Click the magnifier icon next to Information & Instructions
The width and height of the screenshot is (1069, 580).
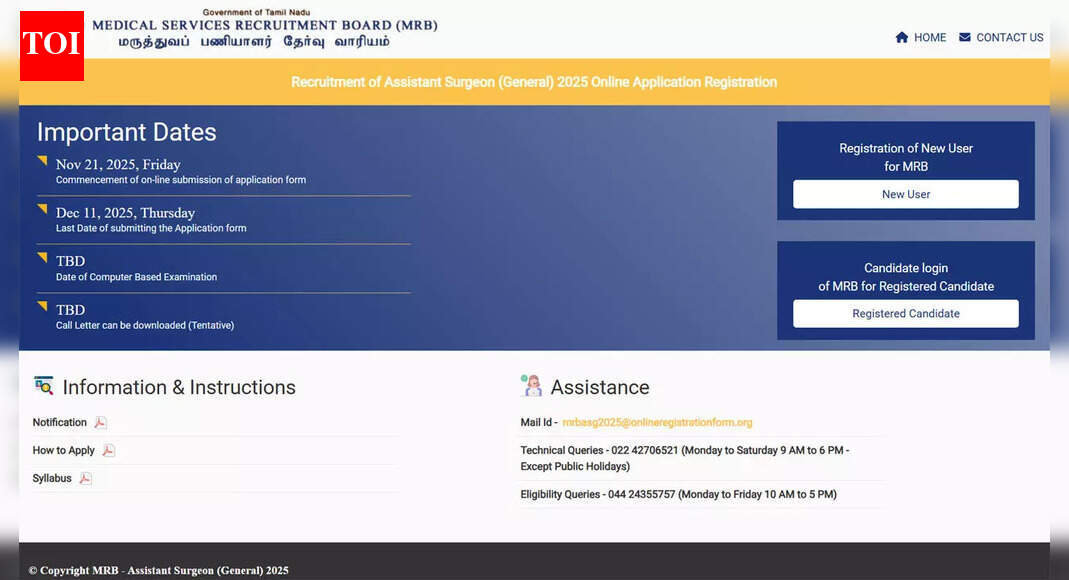(x=43, y=385)
